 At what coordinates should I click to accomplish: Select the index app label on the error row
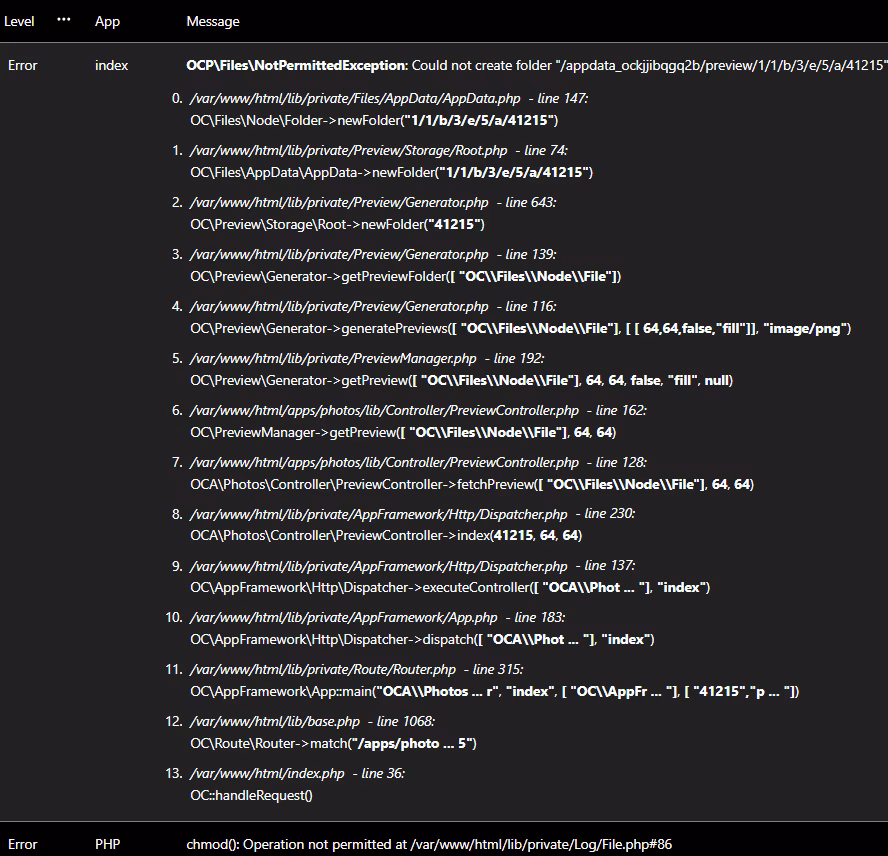(111, 65)
